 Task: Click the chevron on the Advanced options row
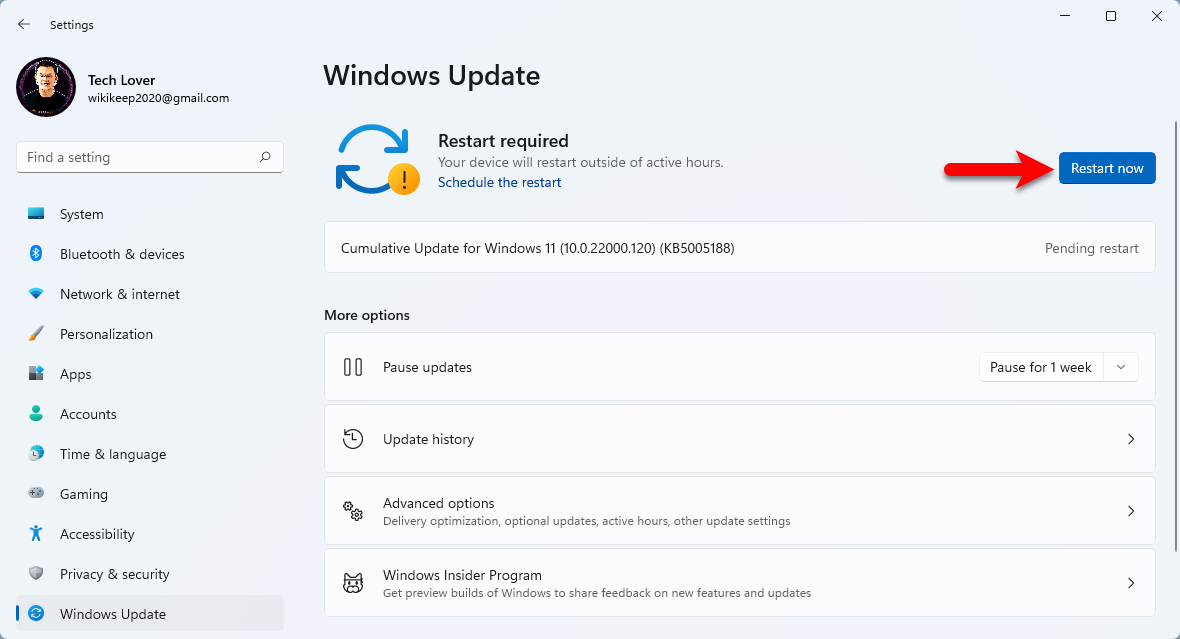(1130, 511)
